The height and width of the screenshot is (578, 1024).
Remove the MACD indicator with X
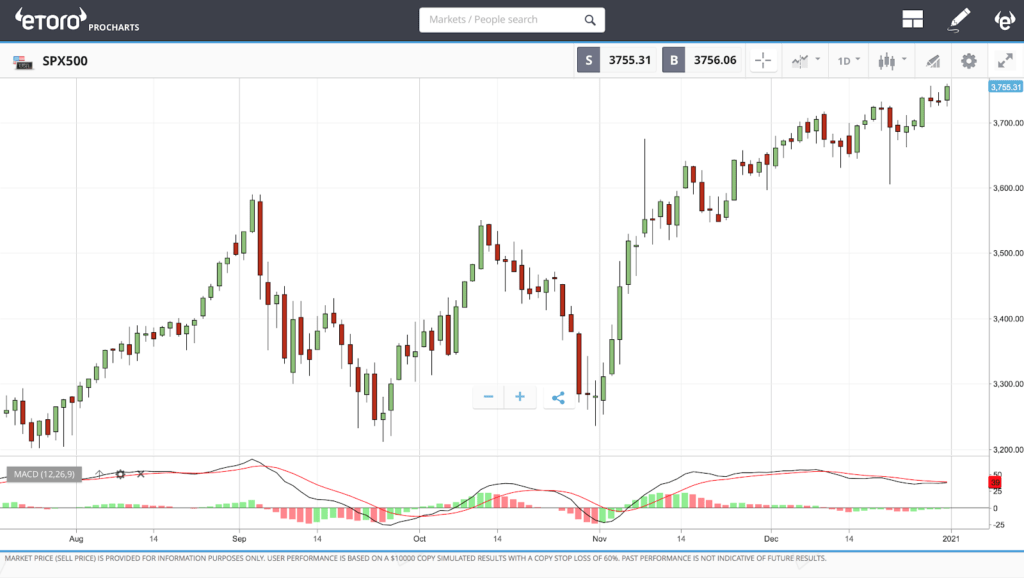click(140, 474)
